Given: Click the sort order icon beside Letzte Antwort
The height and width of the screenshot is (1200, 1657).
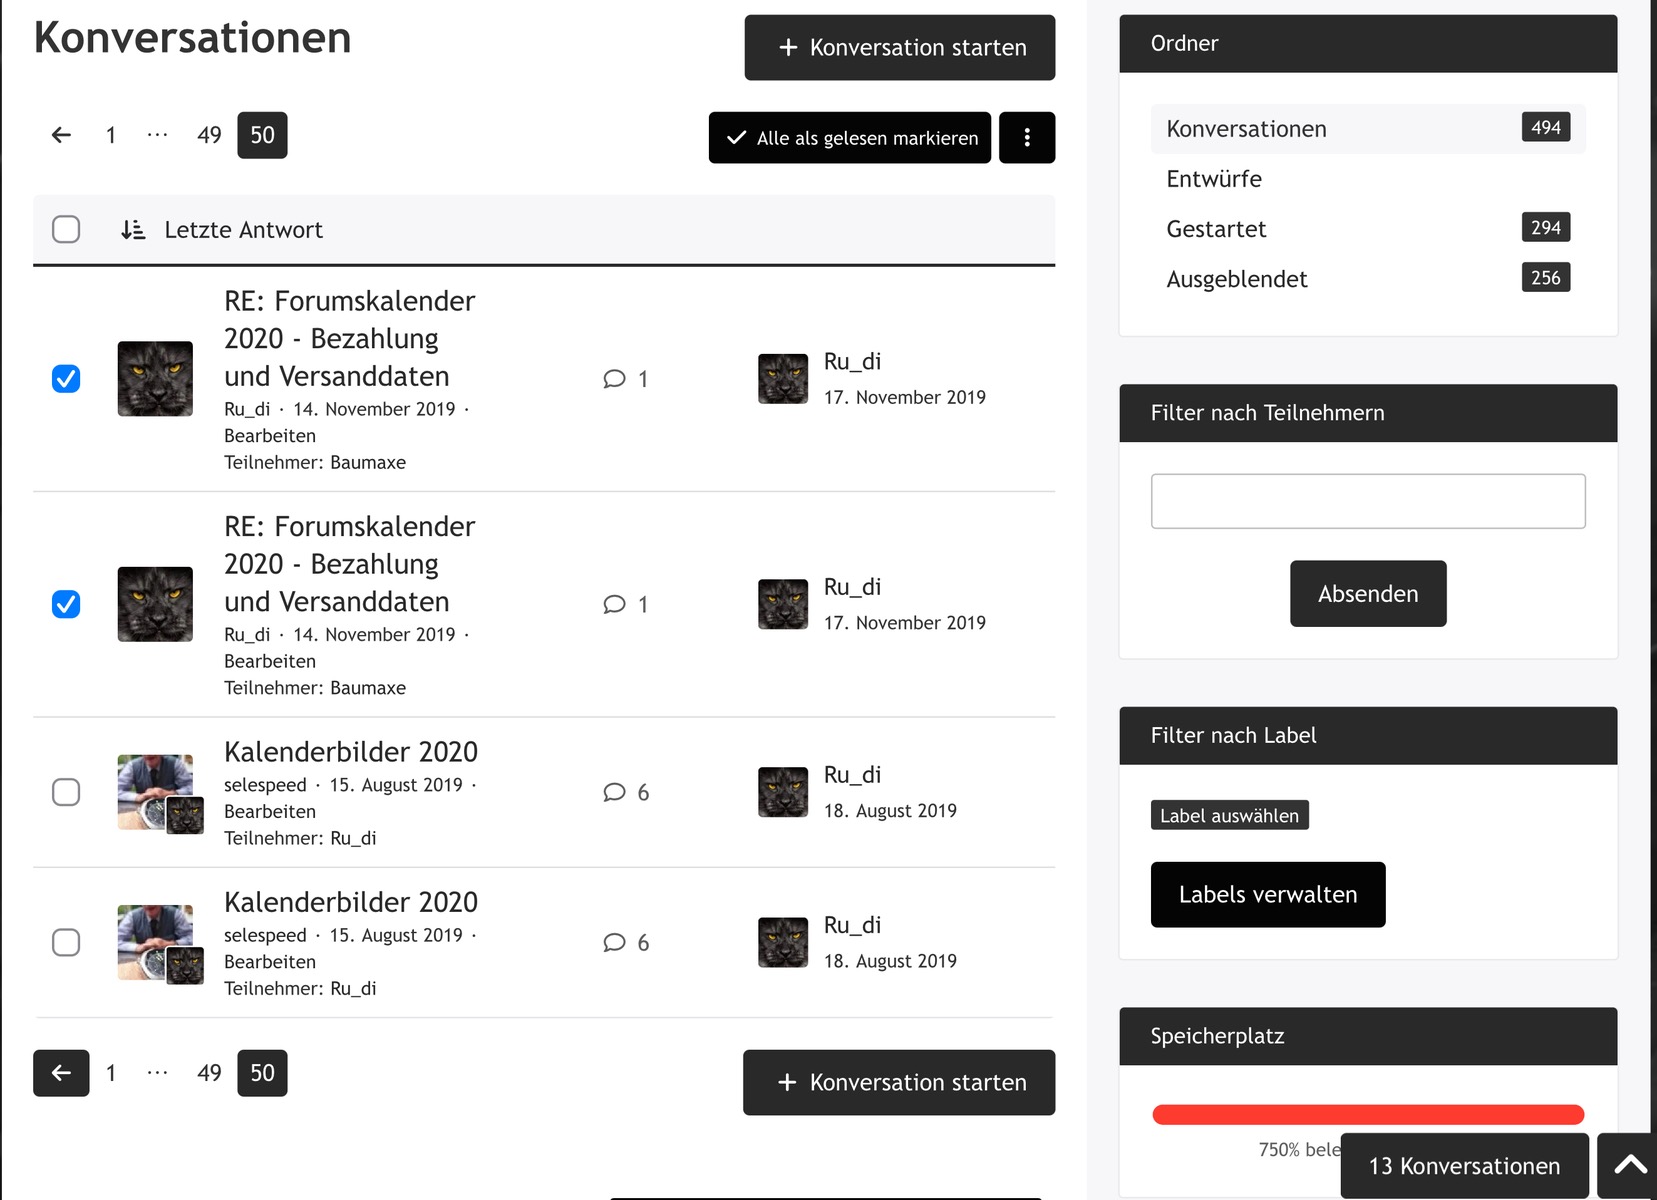Looking at the screenshot, I should (133, 230).
